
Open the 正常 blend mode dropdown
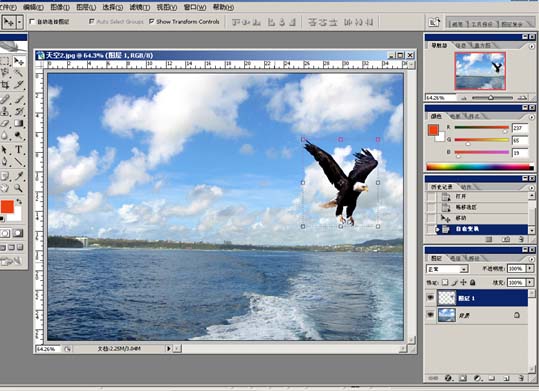coord(447,269)
